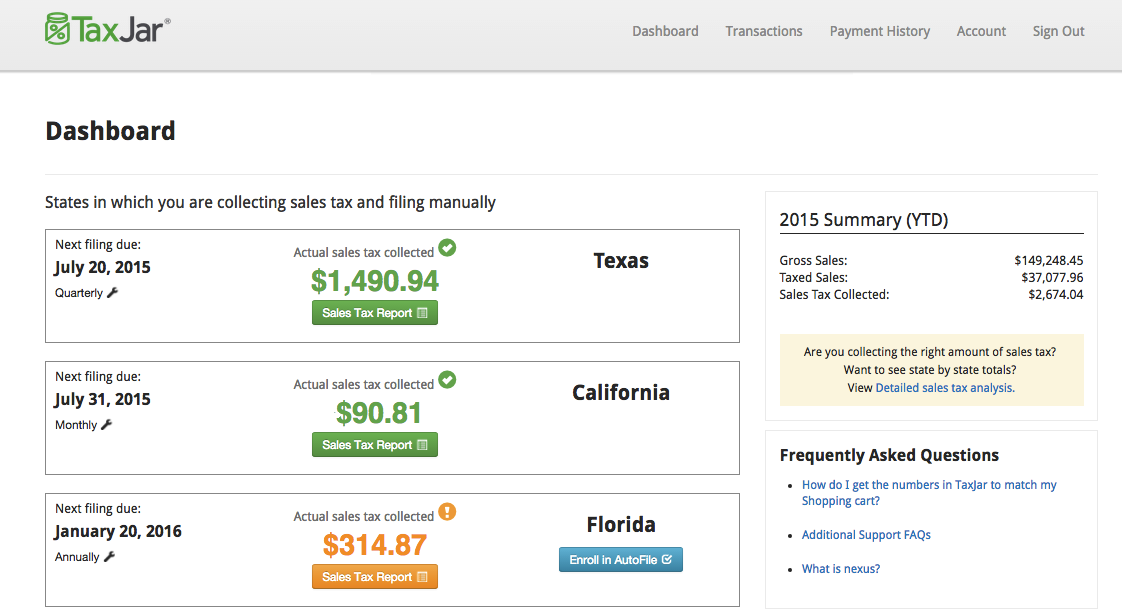The height and width of the screenshot is (616, 1122).
Task: Click the TaxJar logo
Action: tap(107, 29)
